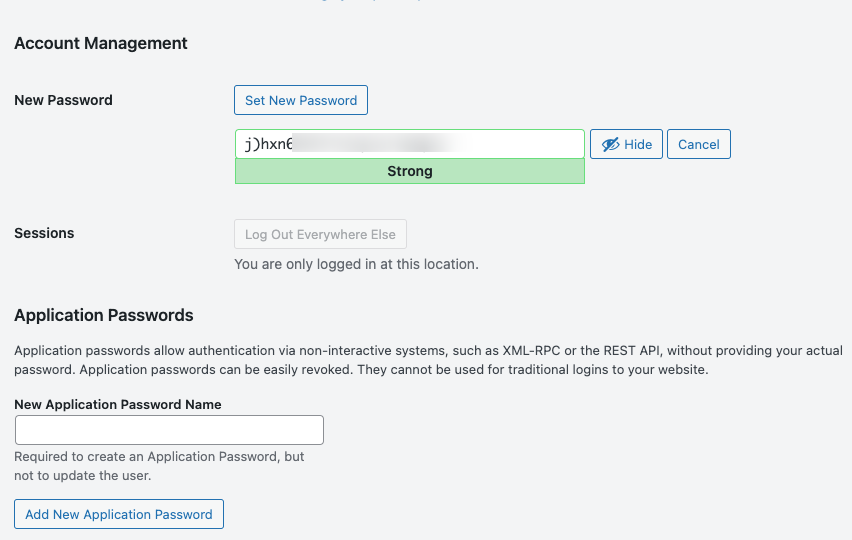Viewport: 852px width, 540px height.
Task: Cancel the new password change
Action: (x=698, y=144)
